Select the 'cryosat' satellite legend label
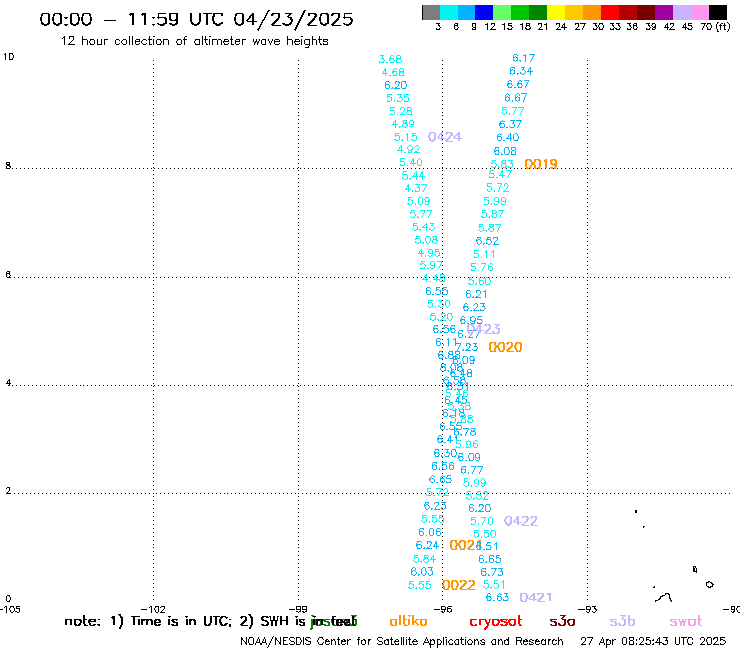Screen dimensions: 740x650 (496, 622)
